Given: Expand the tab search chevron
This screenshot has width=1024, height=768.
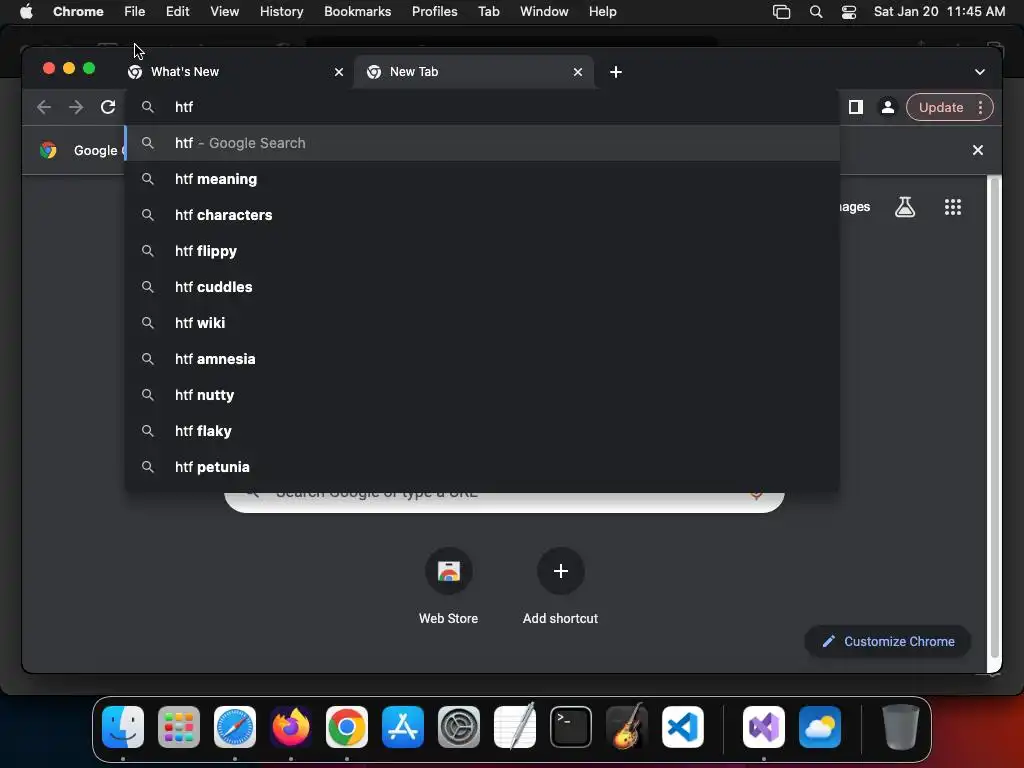Looking at the screenshot, I should click(x=980, y=72).
